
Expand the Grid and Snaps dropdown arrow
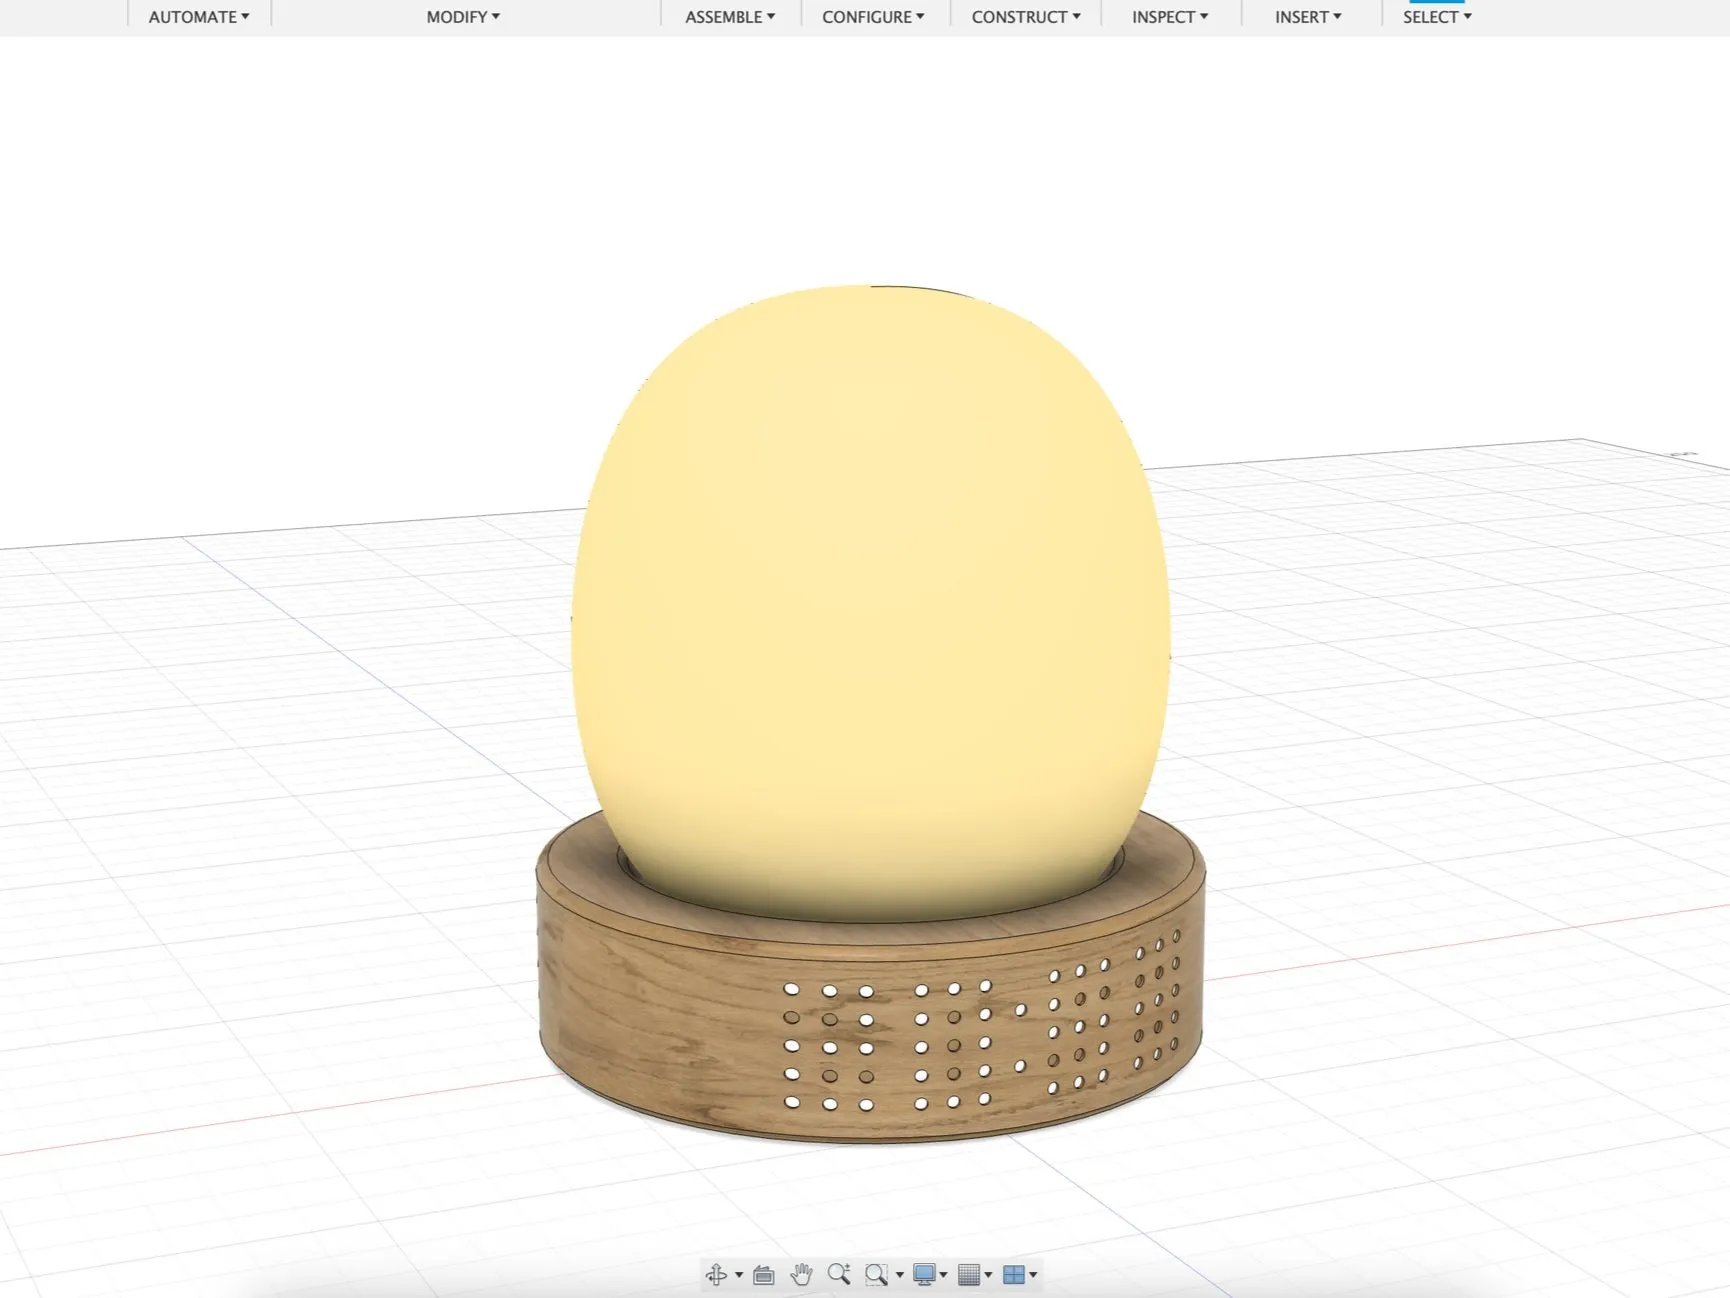988,1275
